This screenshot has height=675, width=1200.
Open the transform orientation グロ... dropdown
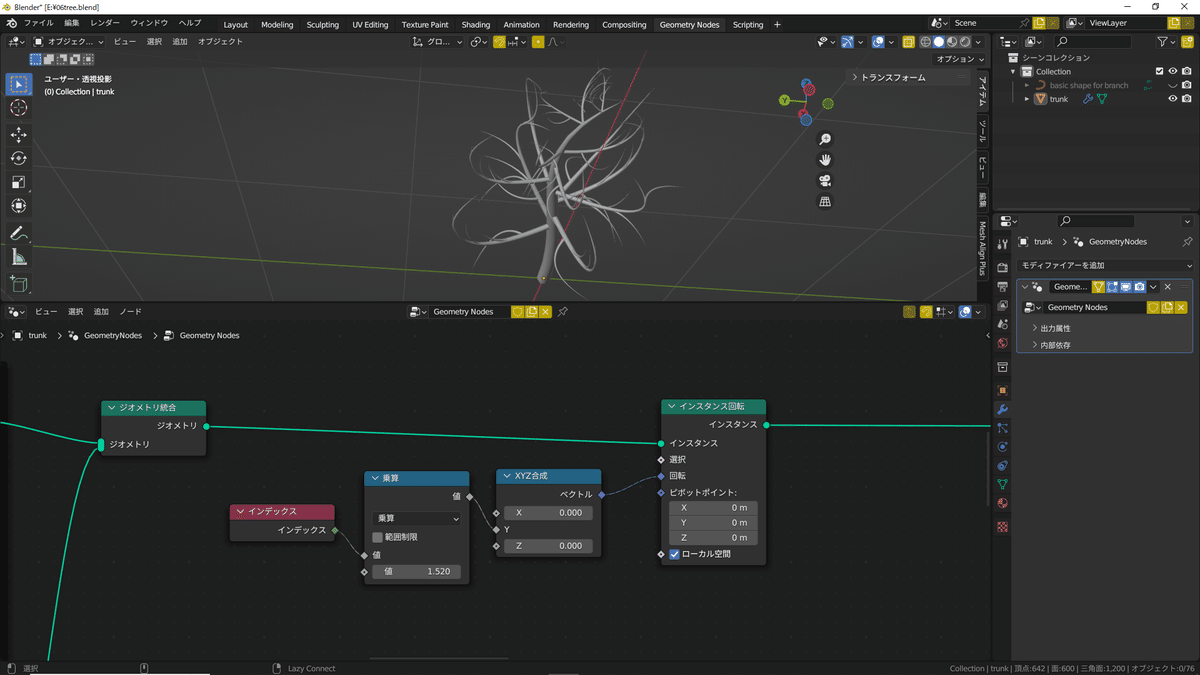click(438, 42)
